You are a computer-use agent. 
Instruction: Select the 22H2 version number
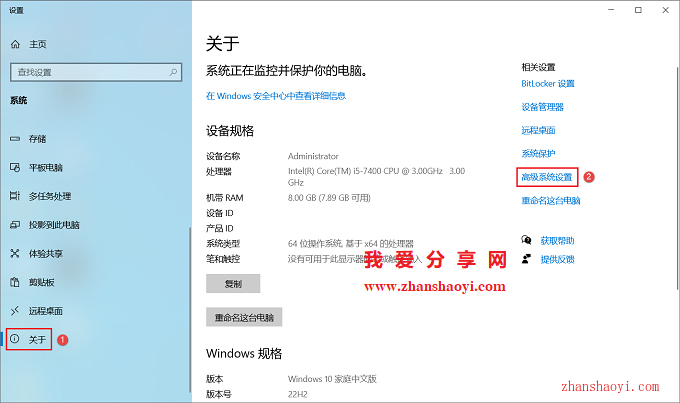coord(298,394)
